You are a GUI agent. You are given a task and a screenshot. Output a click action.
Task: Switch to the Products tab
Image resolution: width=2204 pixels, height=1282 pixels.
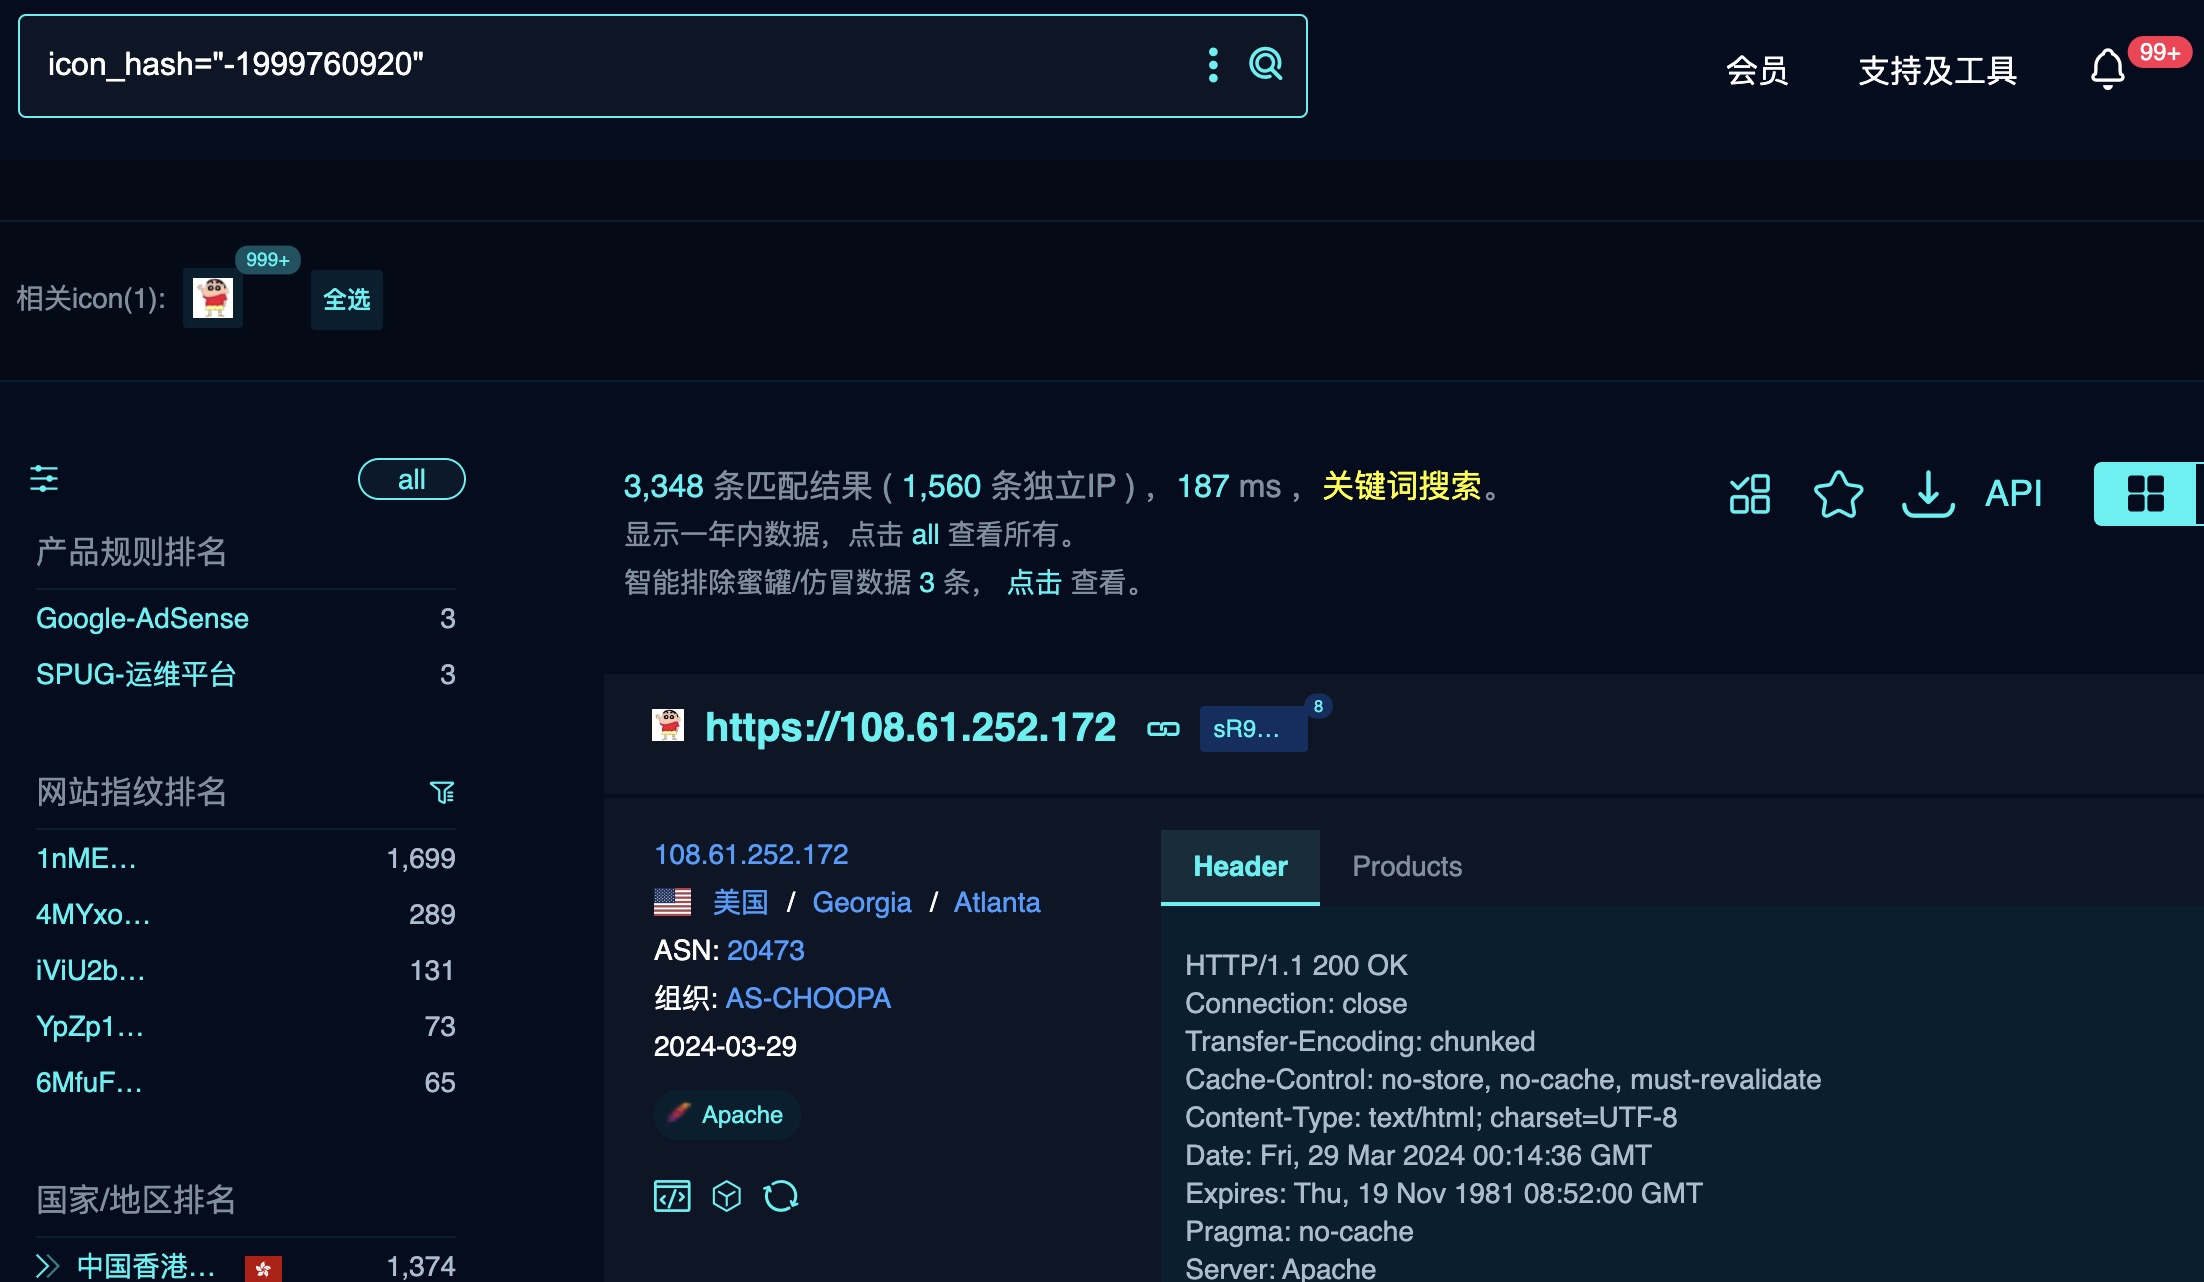(x=1406, y=866)
